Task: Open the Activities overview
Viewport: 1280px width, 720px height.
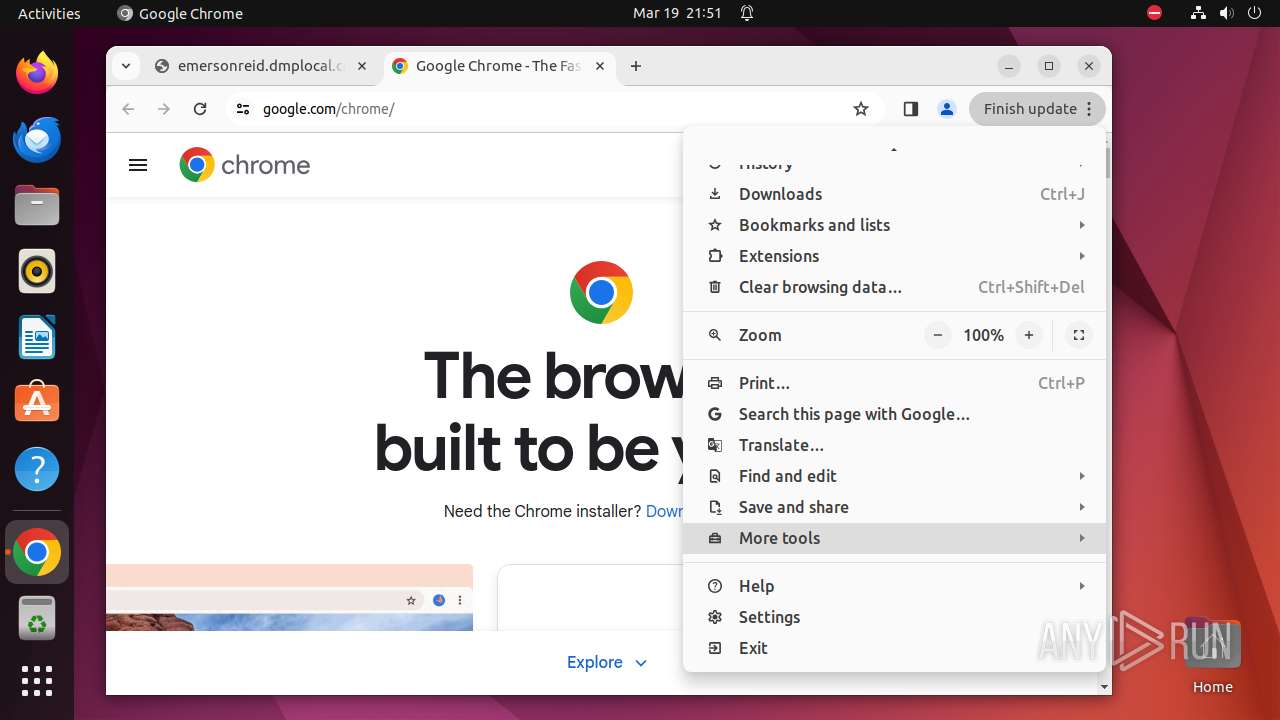Action: [x=49, y=13]
